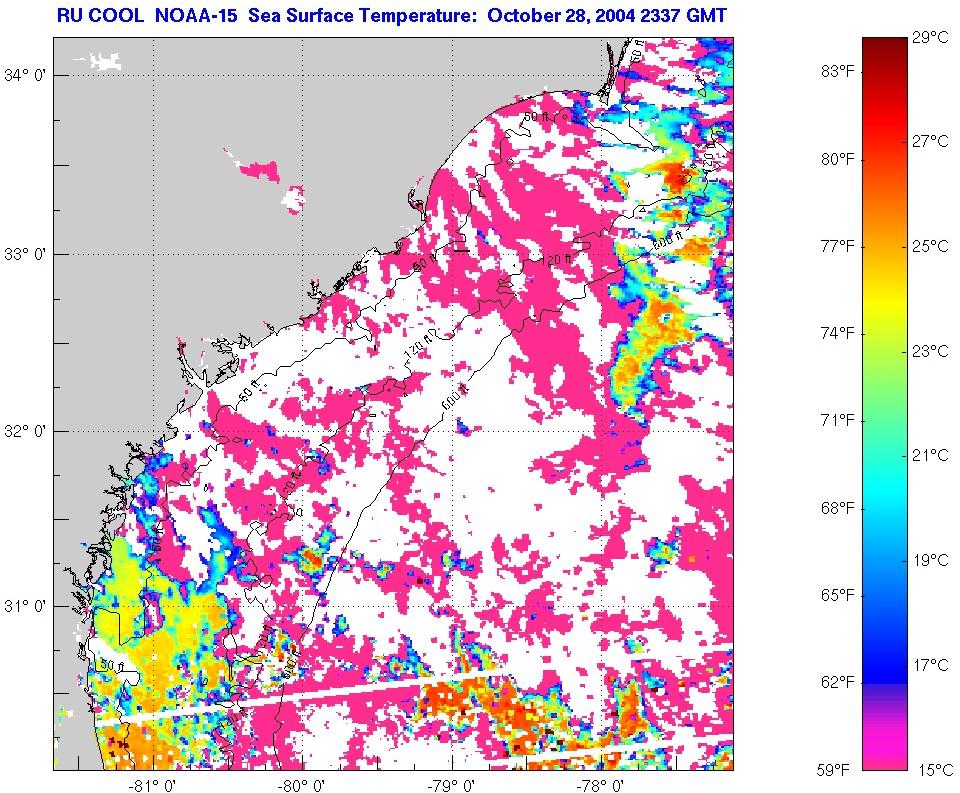The image size is (960, 793).
Task: Select the 34° 0' latitude label
Action: pyautogui.click(x=24, y=75)
